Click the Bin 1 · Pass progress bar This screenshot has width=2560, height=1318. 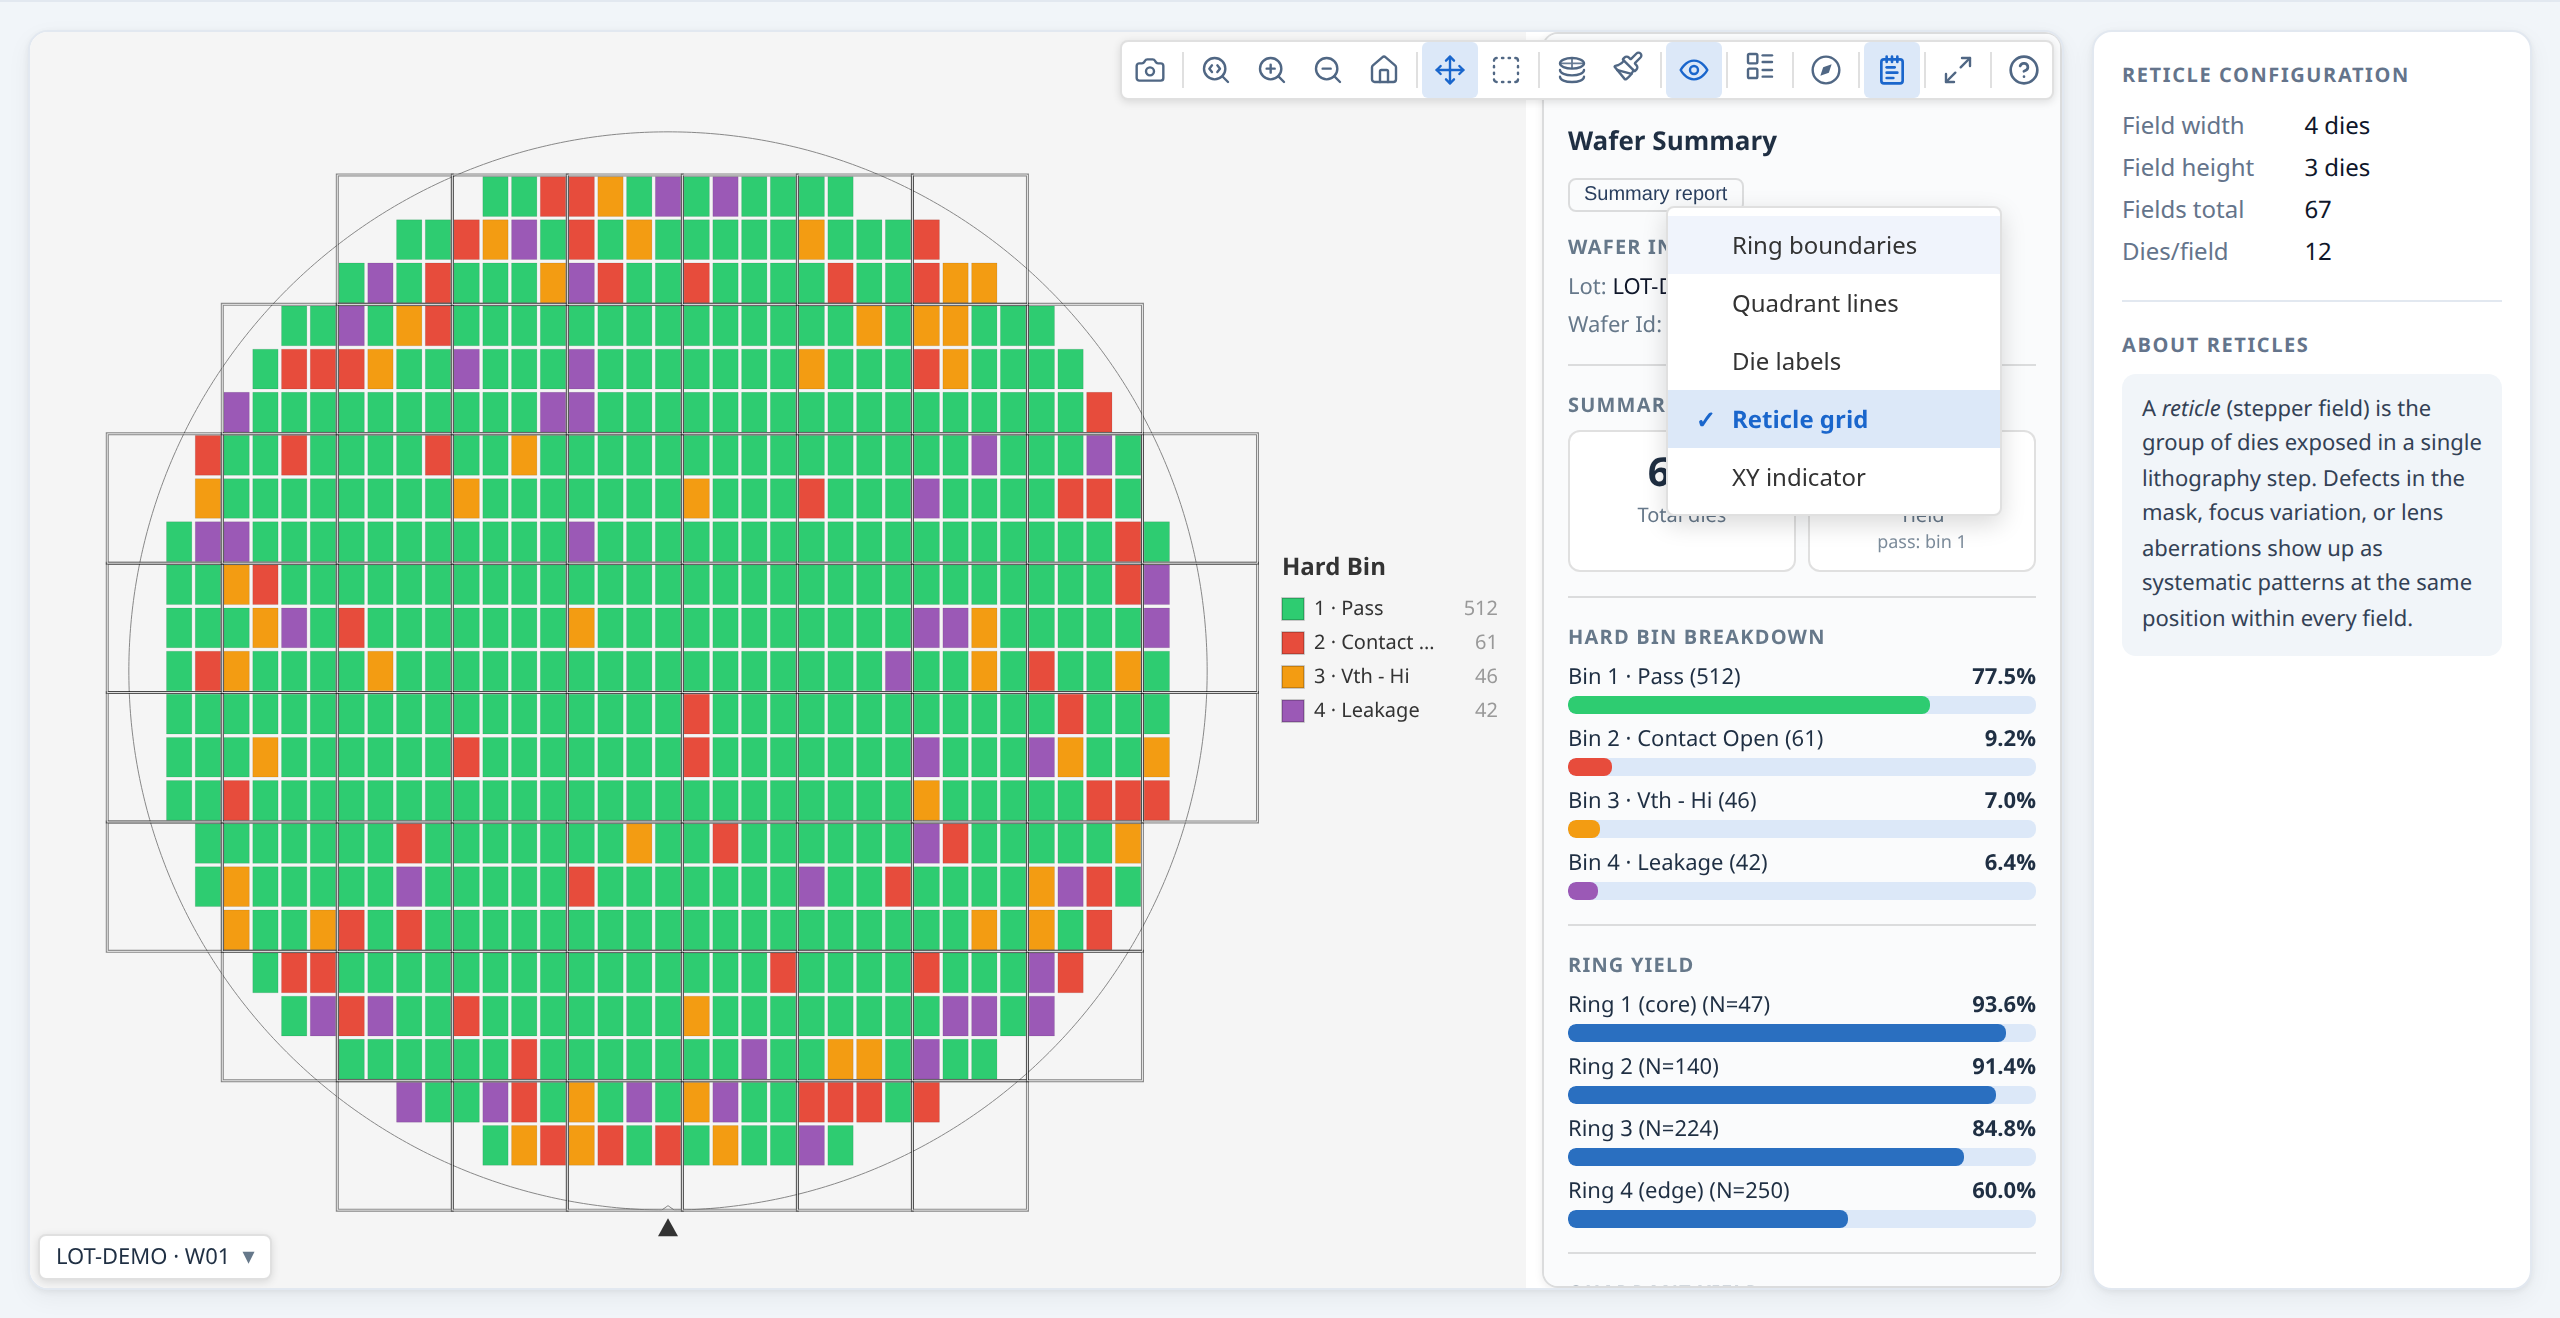click(1802, 705)
